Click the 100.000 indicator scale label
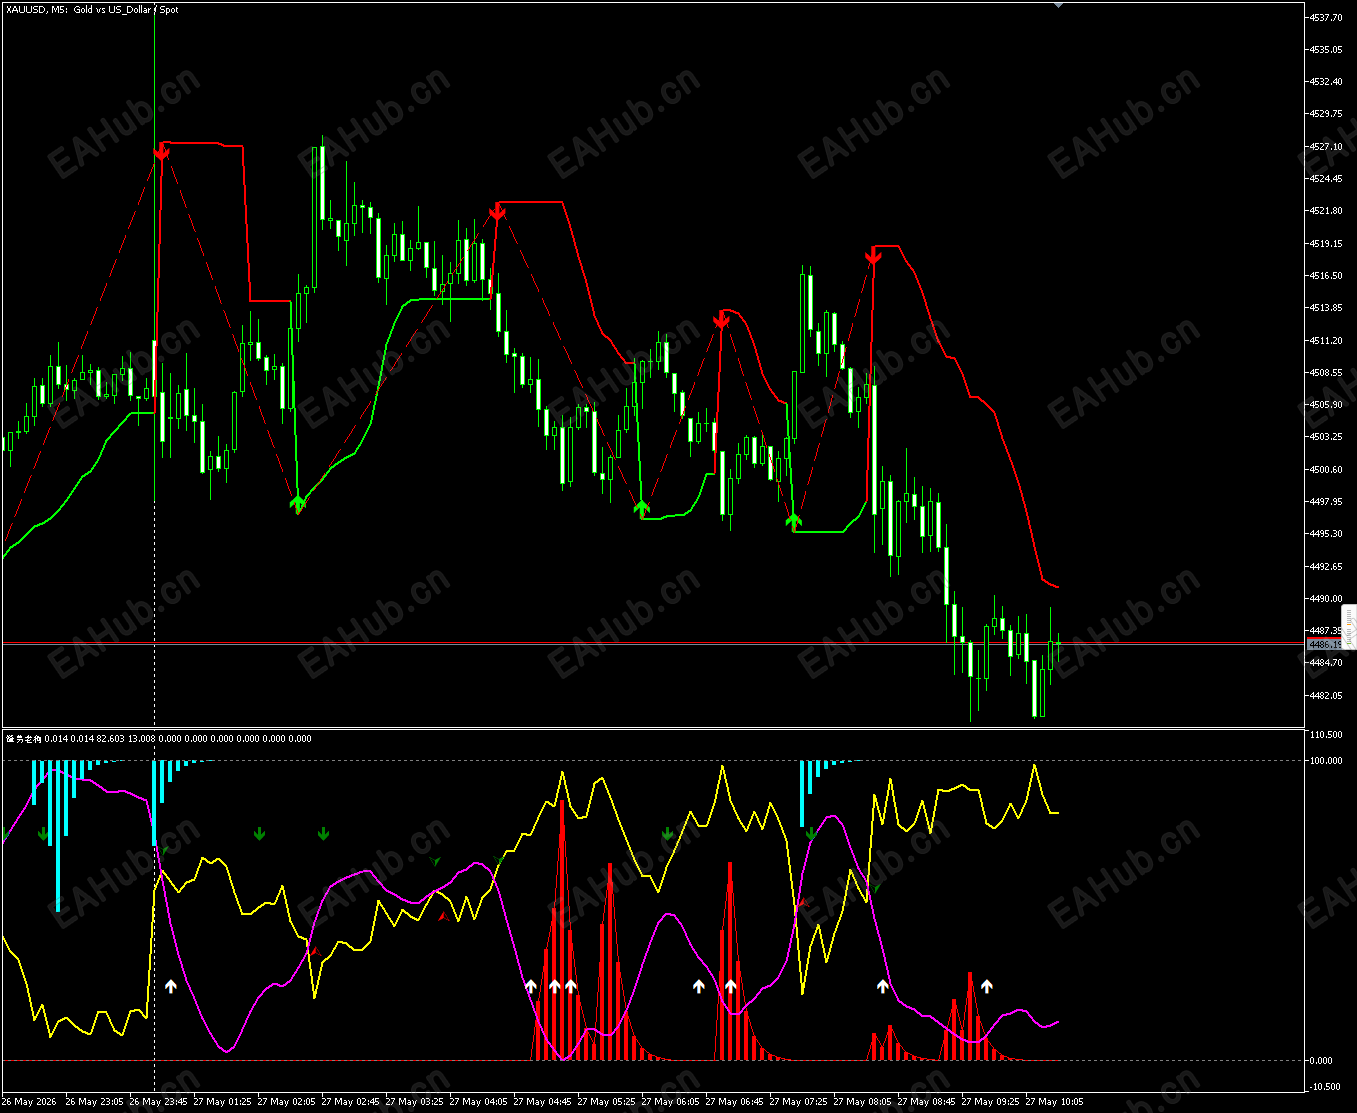The image size is (1357, 1113). click(1325, 760)
